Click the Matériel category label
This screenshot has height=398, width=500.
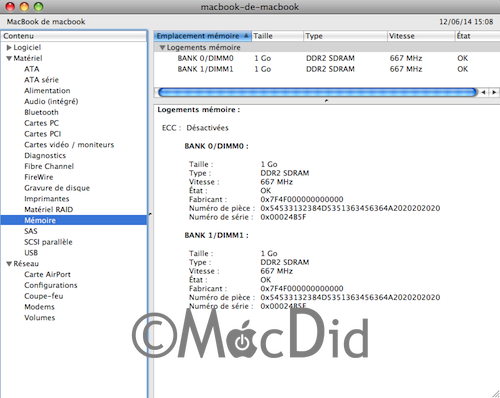[x=28, y=58]
